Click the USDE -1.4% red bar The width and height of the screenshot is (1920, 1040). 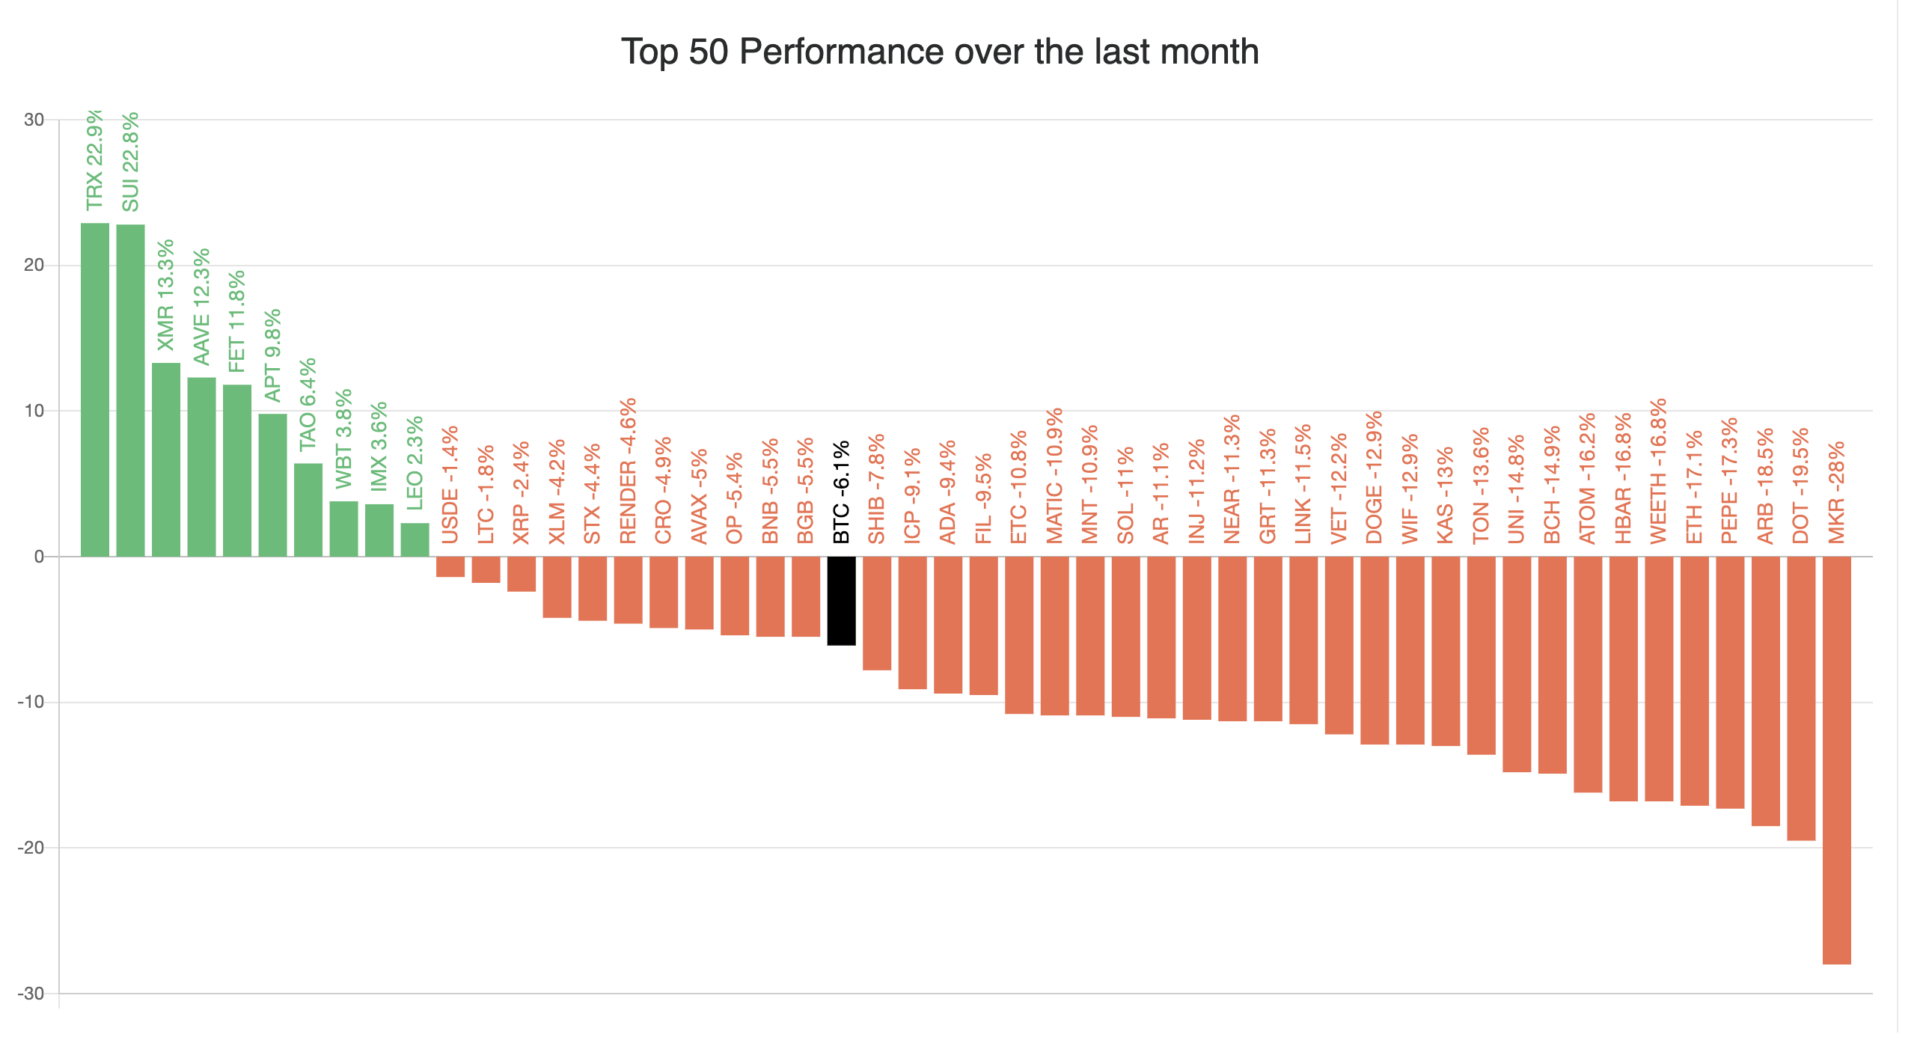click(x=450, y=566)
